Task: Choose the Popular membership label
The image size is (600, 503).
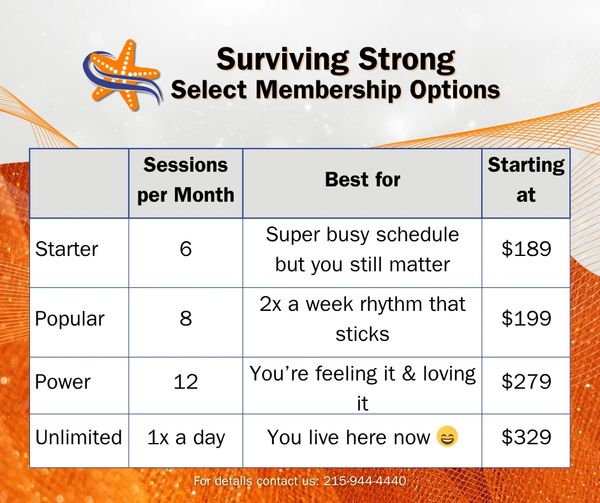Action: pyautogui.click(x=69, y=319)
